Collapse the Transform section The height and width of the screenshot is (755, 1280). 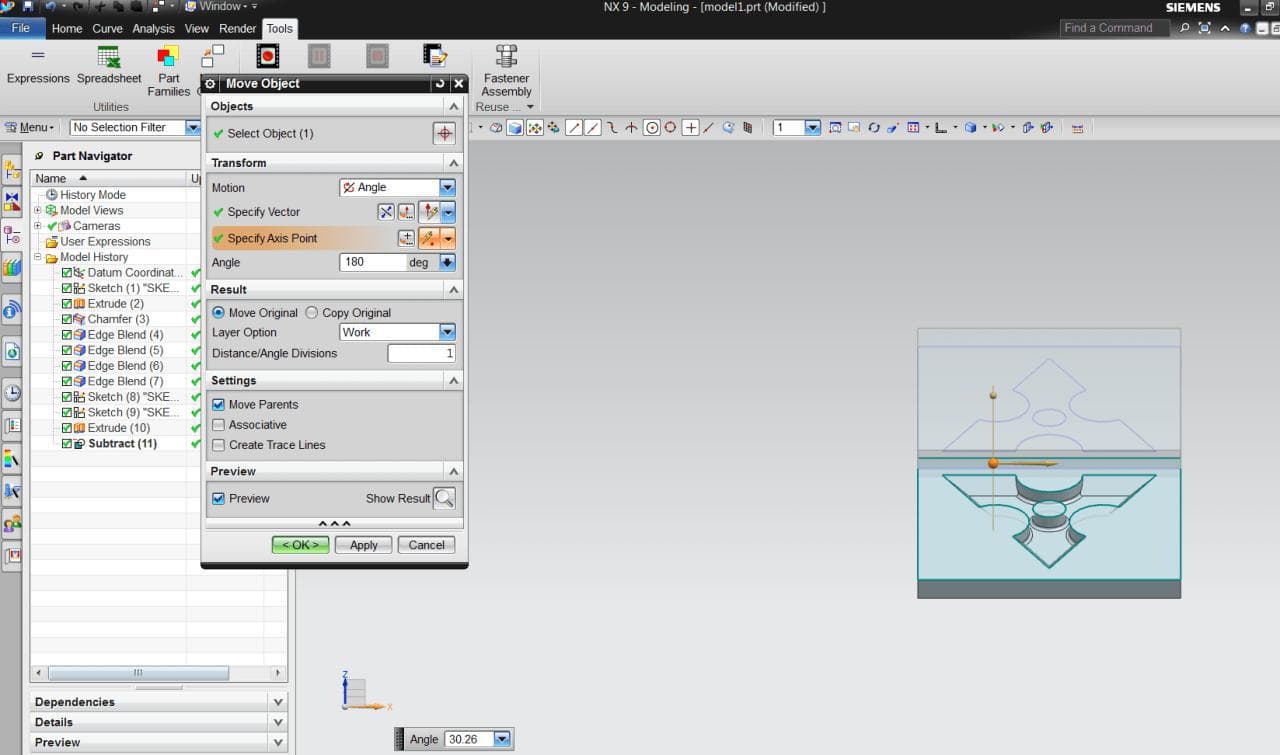[x=454, y=163]
